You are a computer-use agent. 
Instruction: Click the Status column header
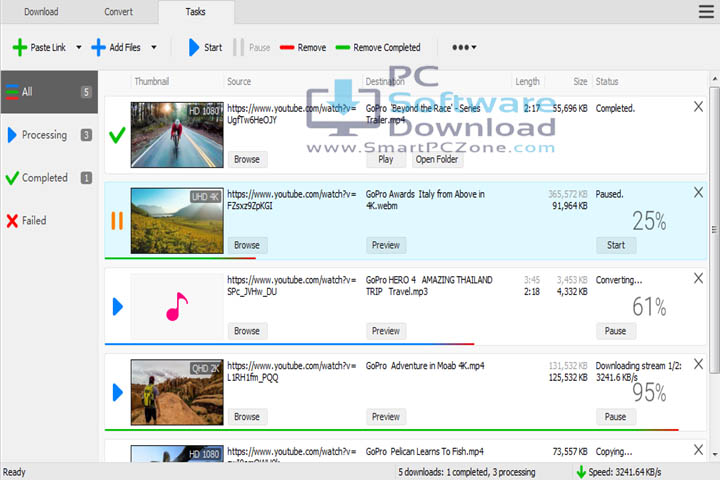click(x=607, y=82)
